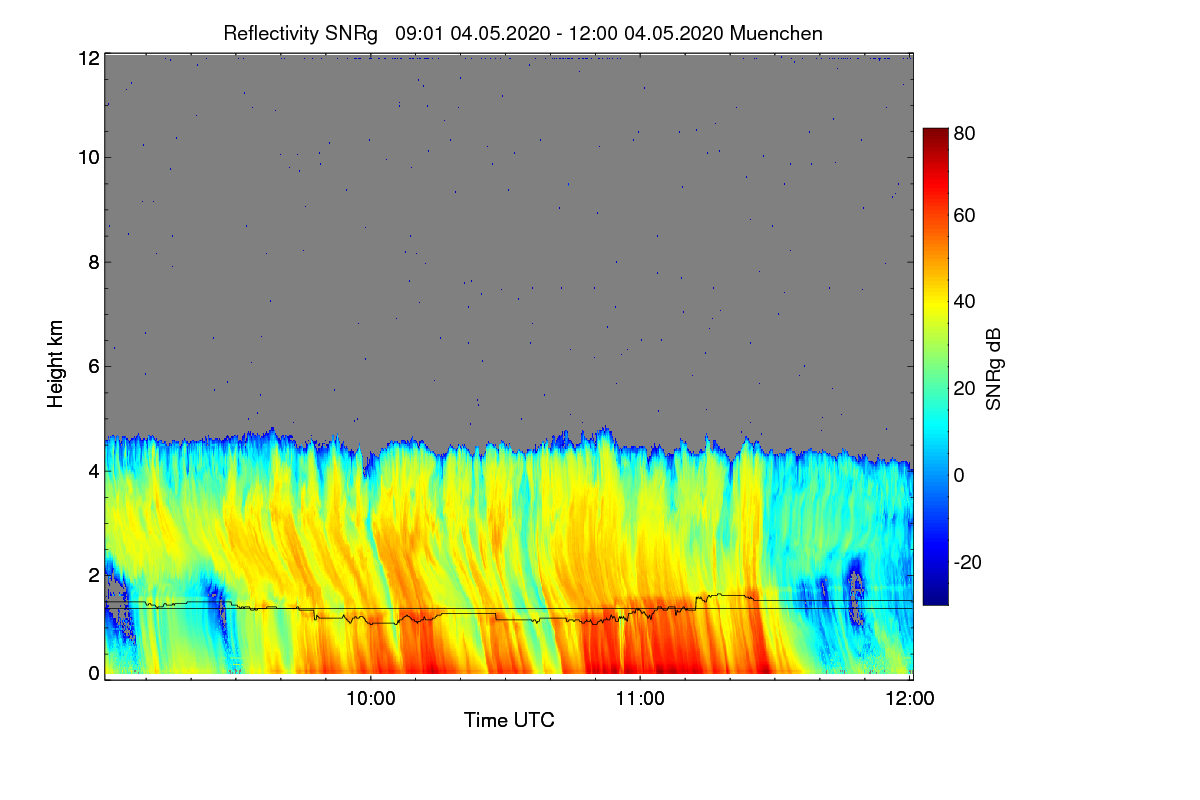
Task: Click the height tick label 0
Action: [x=94, y=673]
